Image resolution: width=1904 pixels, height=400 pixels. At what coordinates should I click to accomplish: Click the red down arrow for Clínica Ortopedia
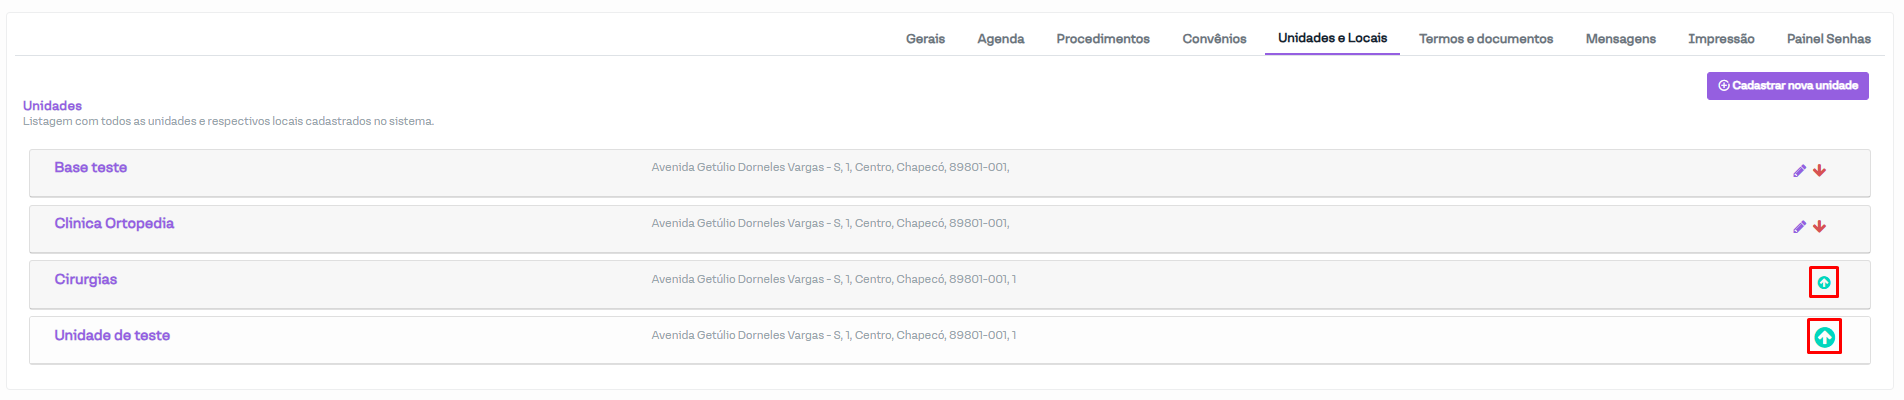pyautogui.click(x=1819, y=227)
